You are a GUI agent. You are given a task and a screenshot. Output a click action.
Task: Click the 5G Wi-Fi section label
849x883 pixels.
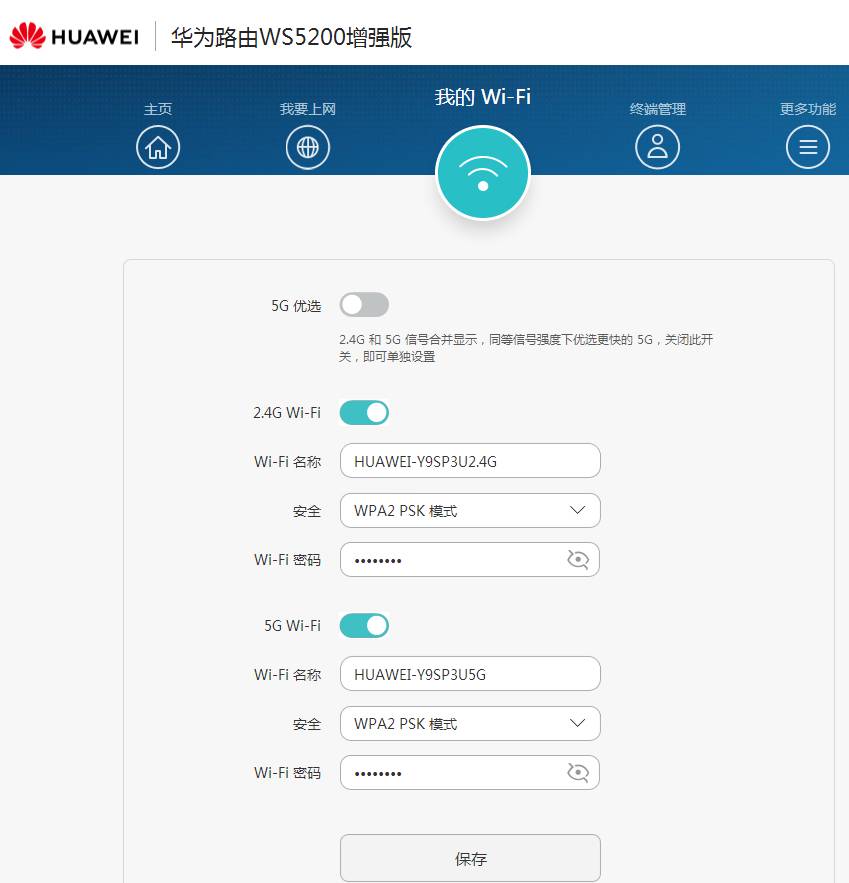pos(293,626)
